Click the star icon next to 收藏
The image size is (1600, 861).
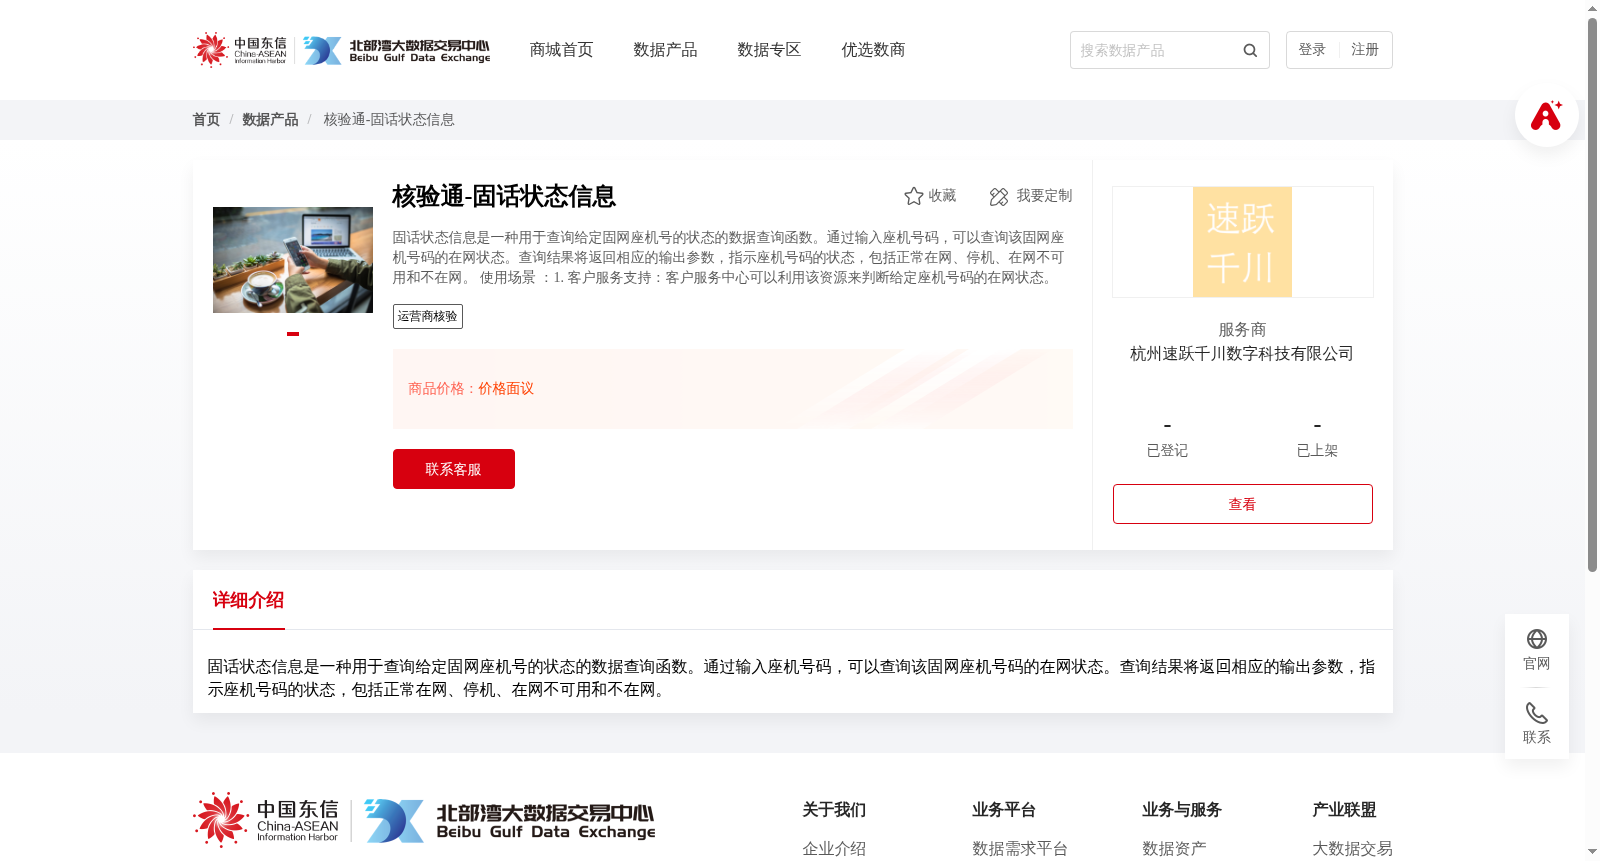click(x=913, y=196)
